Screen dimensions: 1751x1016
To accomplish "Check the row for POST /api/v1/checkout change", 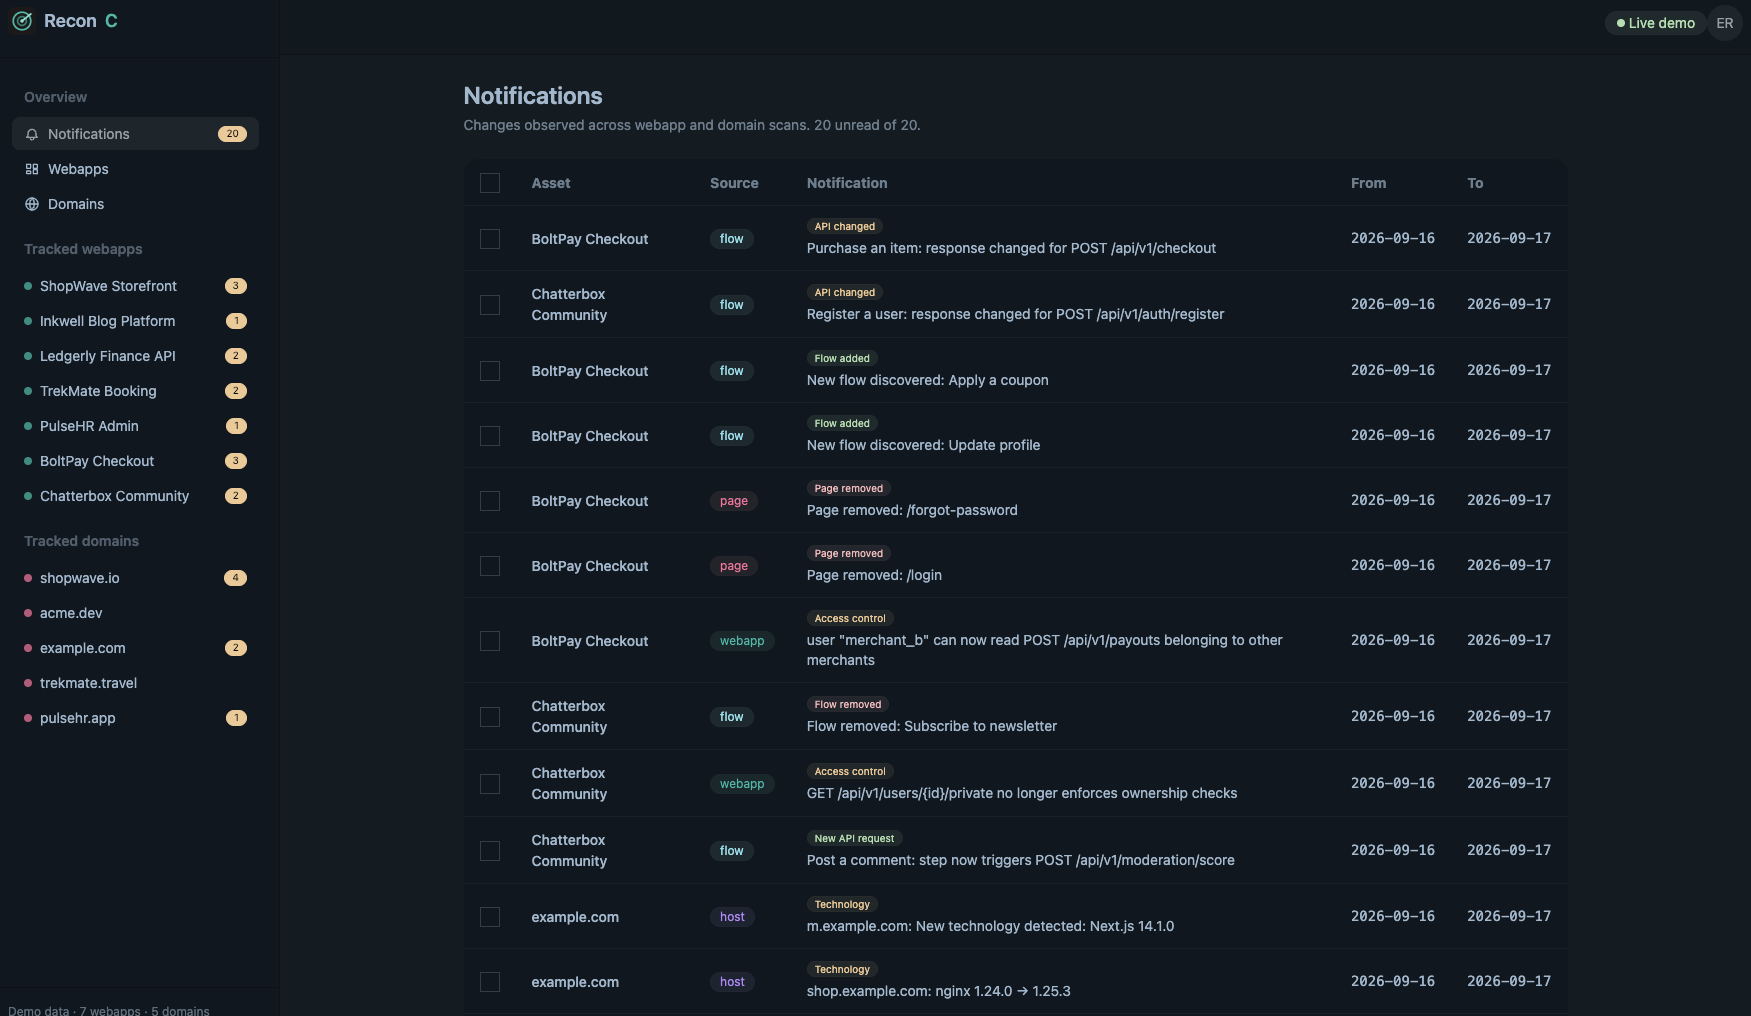I will click(490, 239).
